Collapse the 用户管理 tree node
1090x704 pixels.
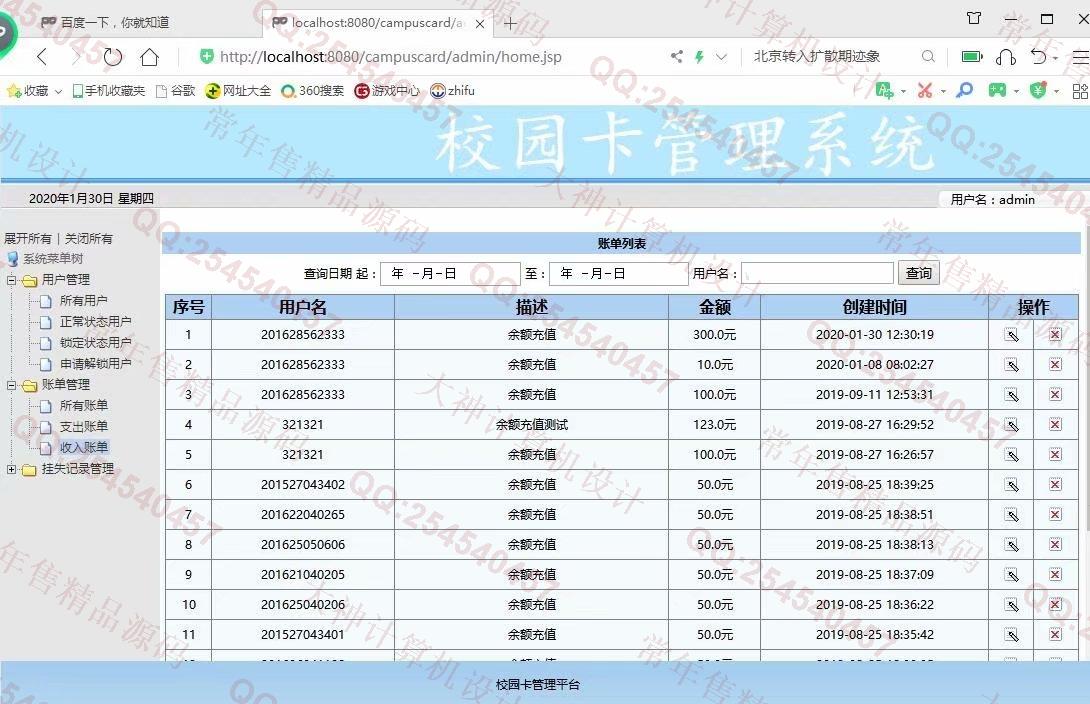point(12,280)
